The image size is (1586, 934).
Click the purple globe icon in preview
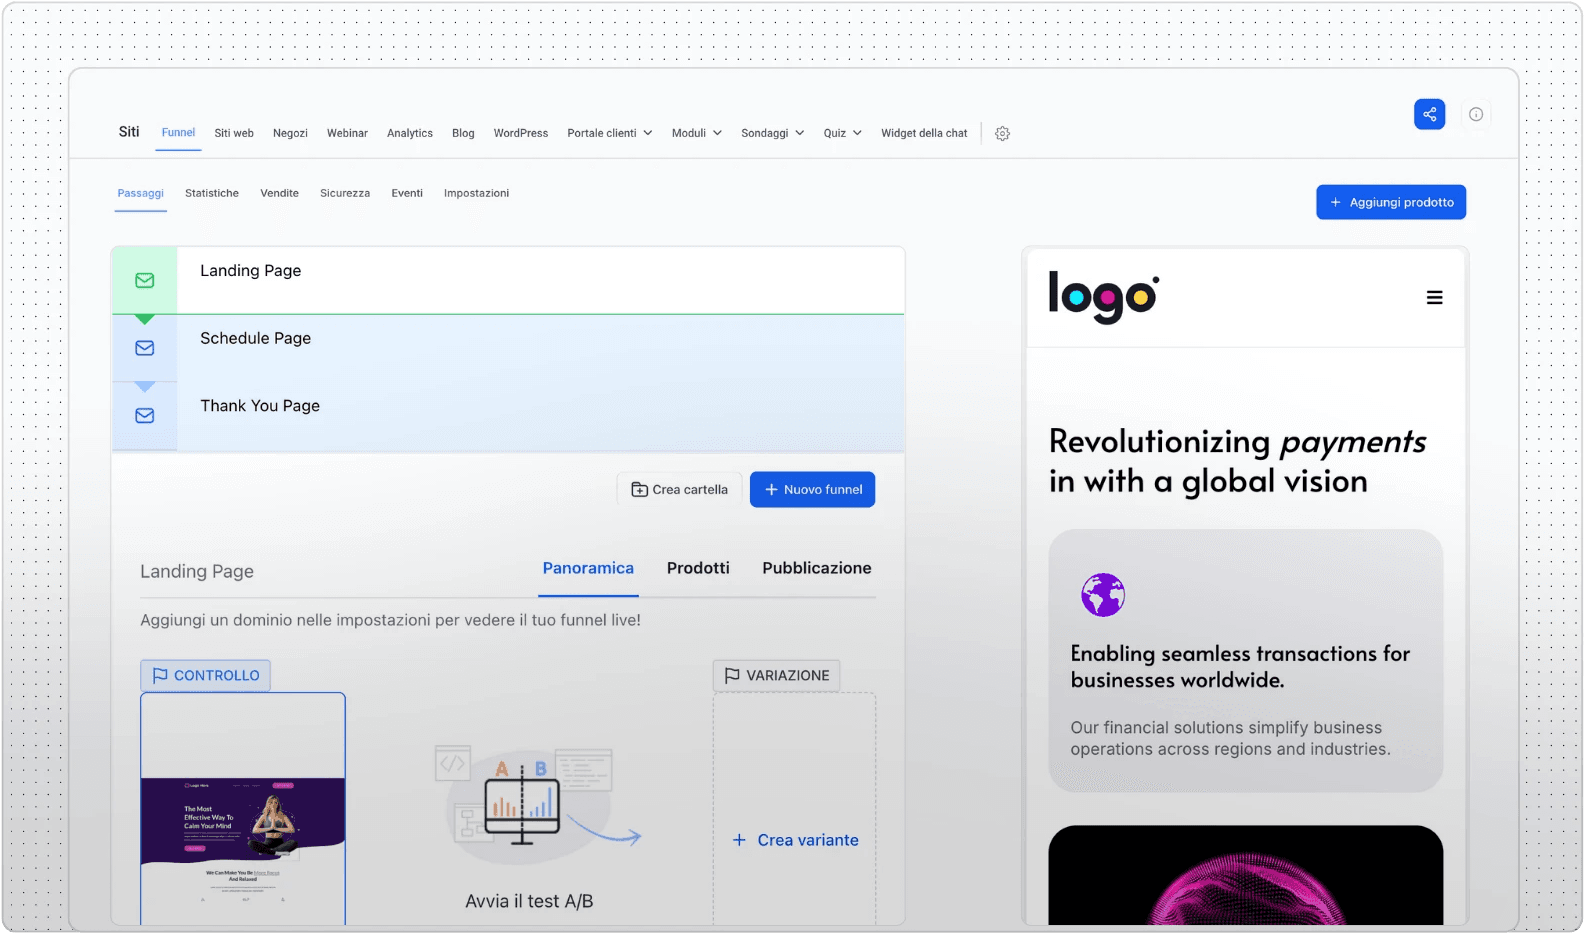point(1103,595)
